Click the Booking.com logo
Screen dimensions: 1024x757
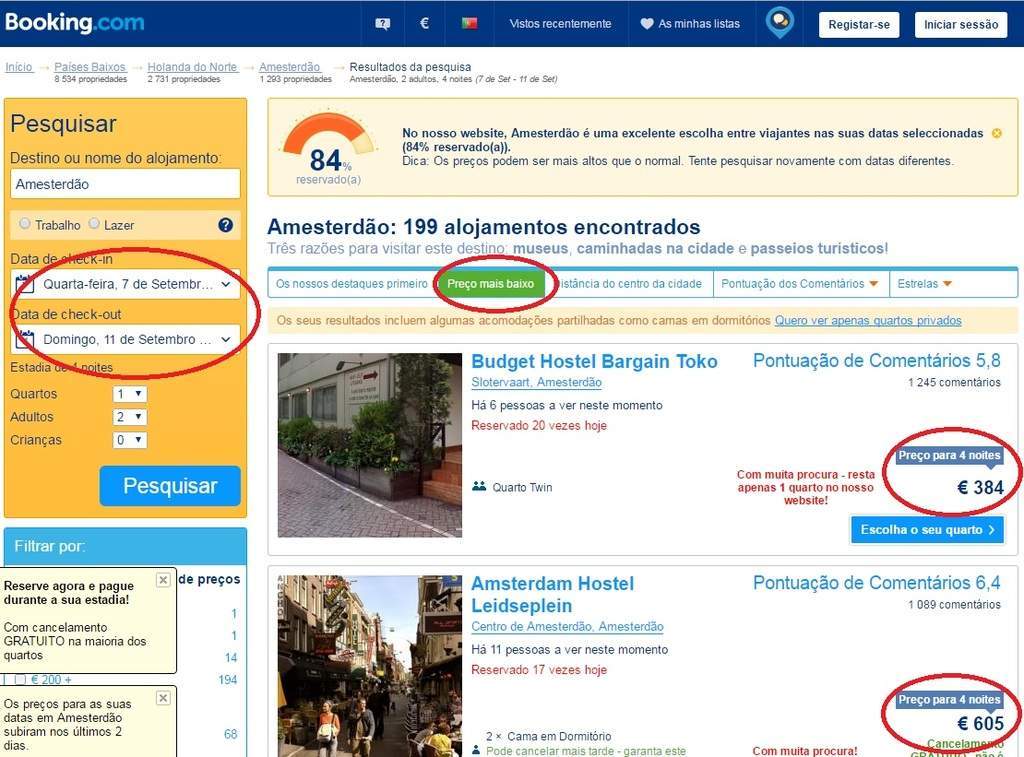click(x=74, y=22)
